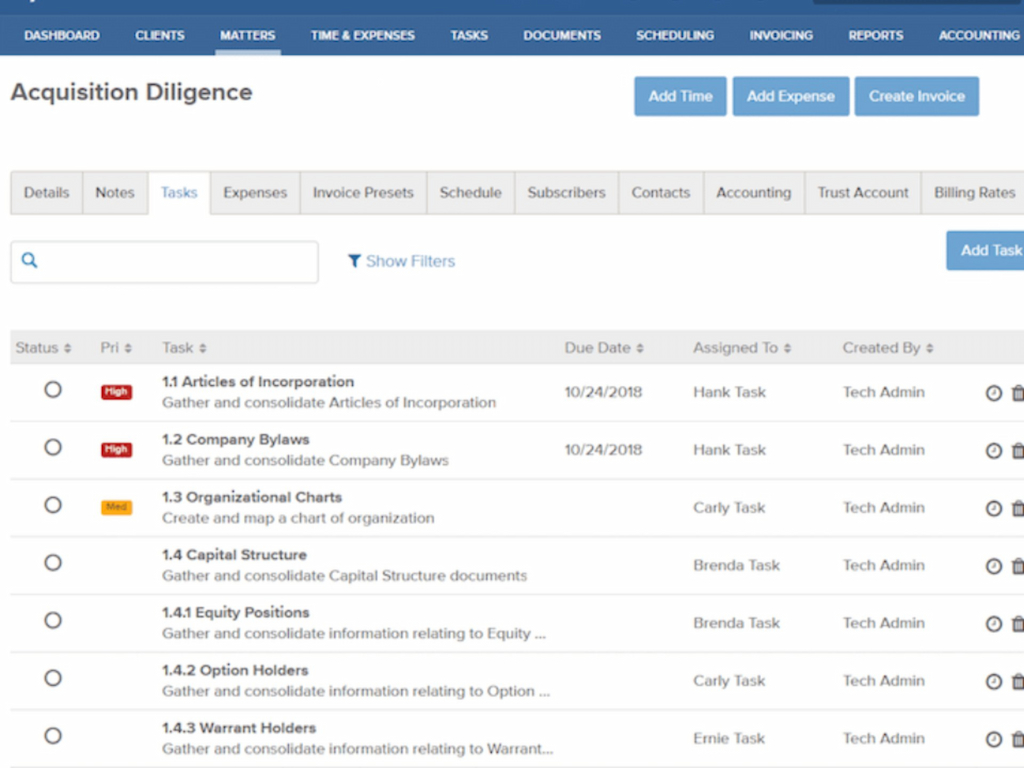Sort the list by Pri column
Image resolution: width=1024 pixels, height=768 pixels.
116,348
